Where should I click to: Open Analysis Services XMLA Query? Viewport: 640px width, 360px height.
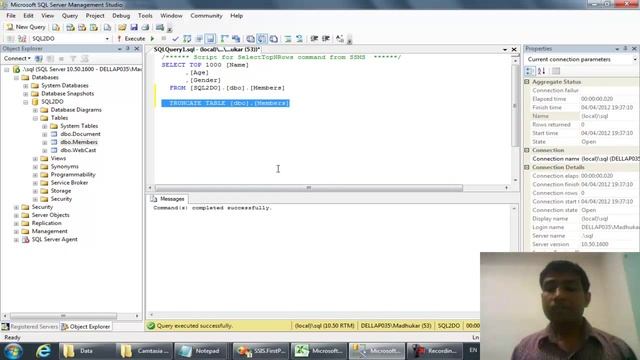pyautogui.click(x=94, y=27)
